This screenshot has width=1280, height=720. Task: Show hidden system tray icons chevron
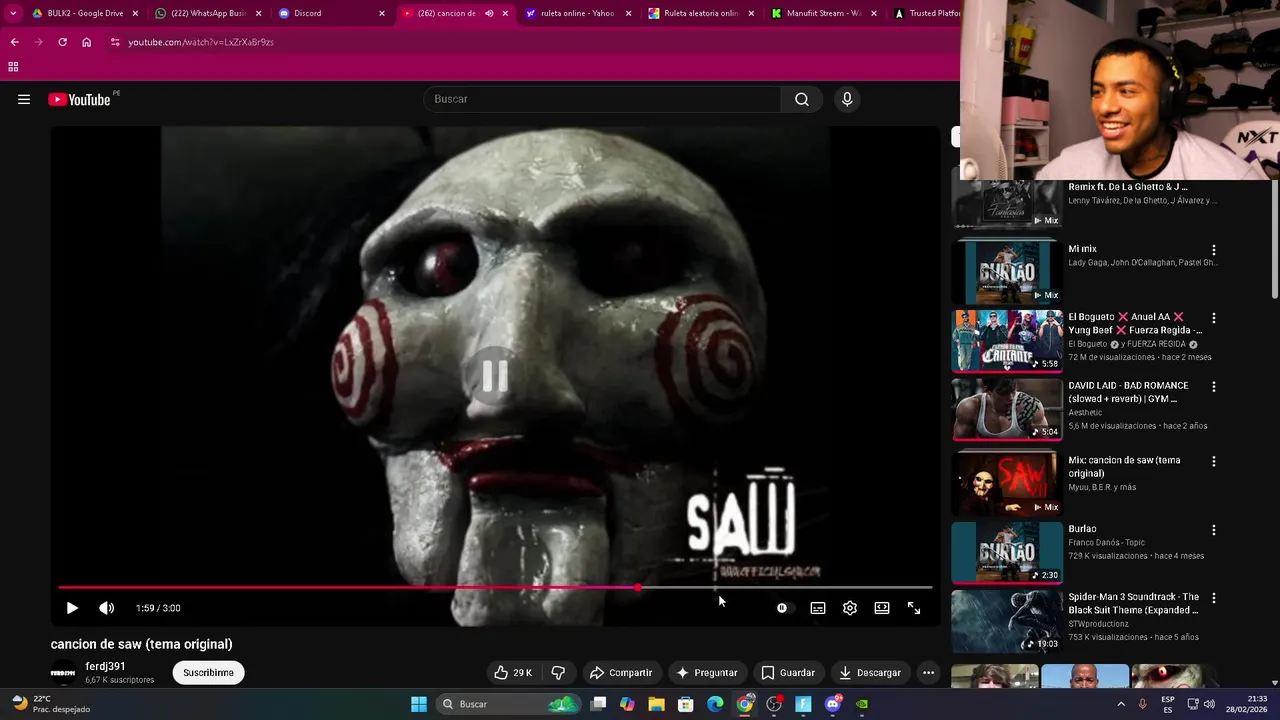coord(1119,704)
